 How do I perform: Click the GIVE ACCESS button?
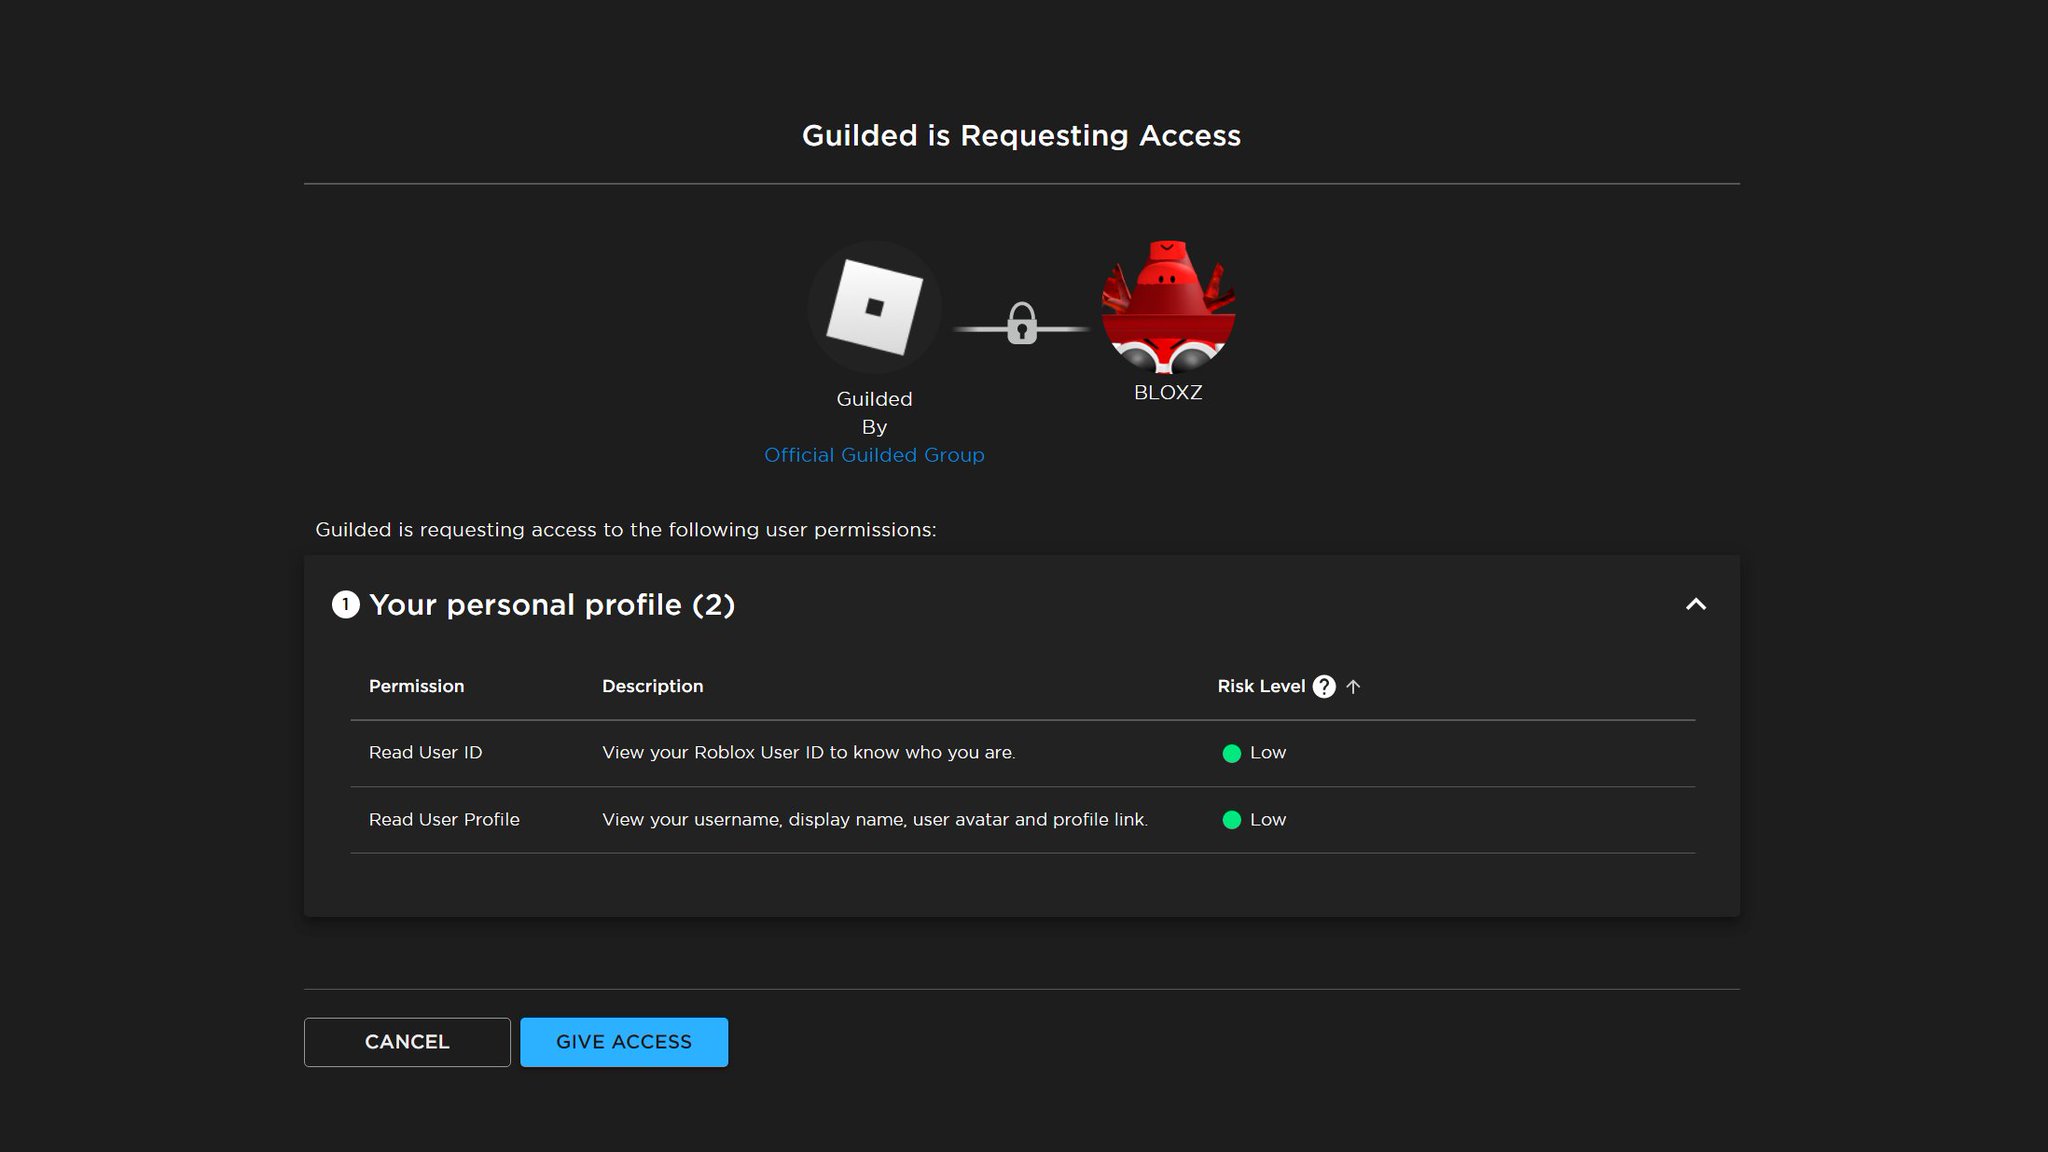(x=624, y=1042)
